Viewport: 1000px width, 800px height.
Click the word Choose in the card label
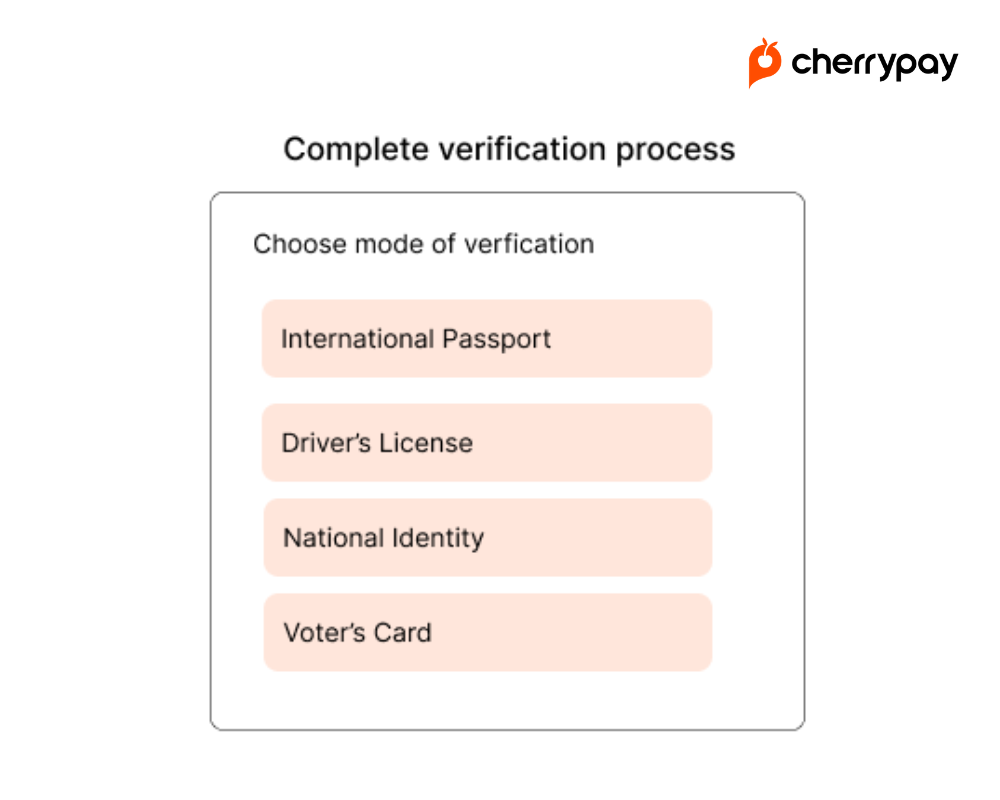click(299, 244)
